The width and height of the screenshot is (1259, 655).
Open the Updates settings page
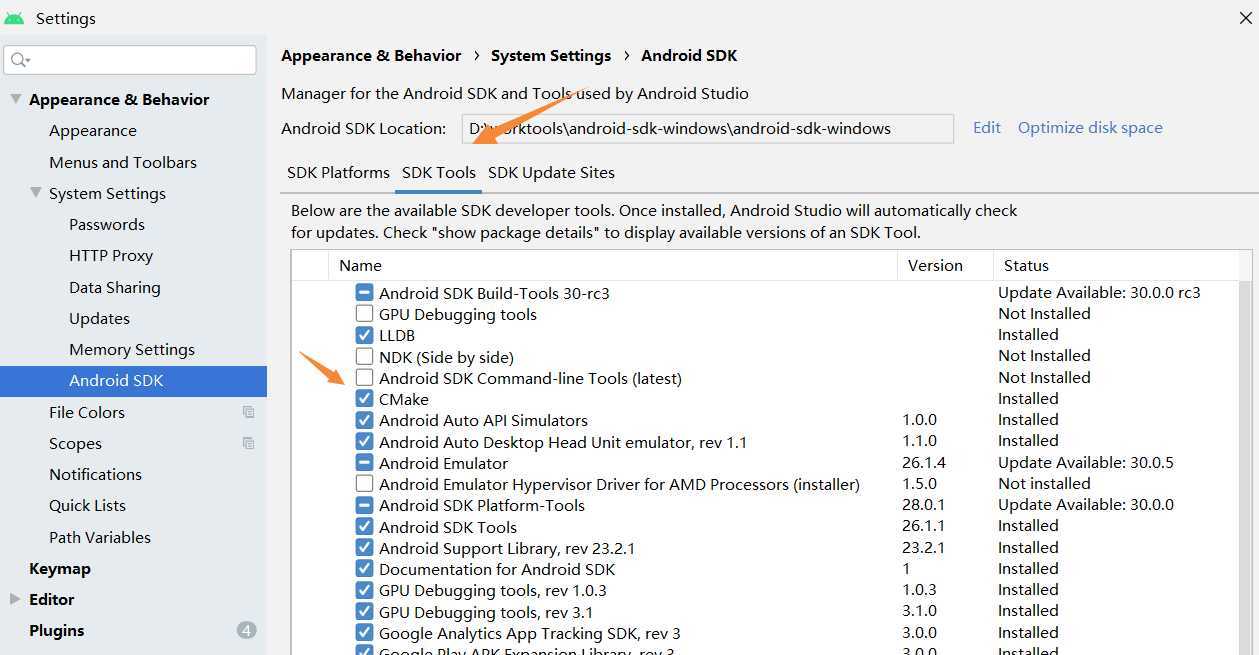99,318
